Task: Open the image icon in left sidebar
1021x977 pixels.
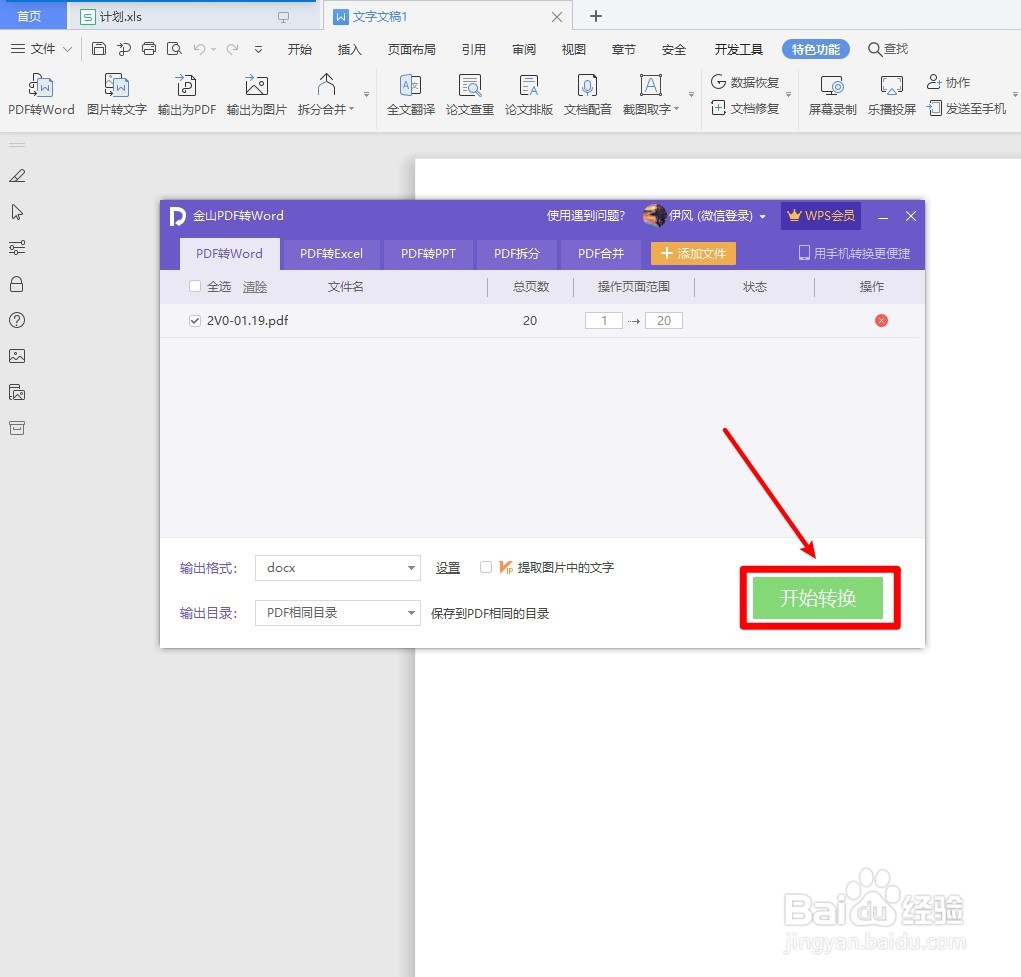Action: 17,356
